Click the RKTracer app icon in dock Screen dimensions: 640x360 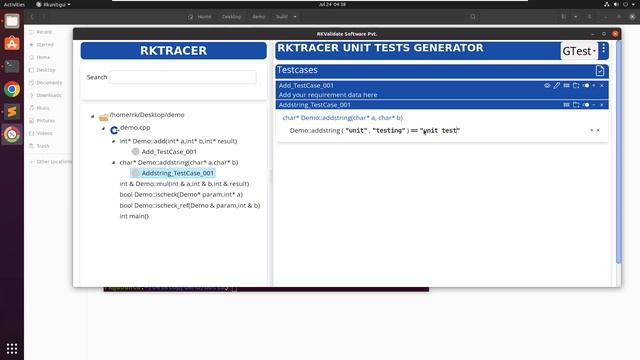tap(12, 134)
